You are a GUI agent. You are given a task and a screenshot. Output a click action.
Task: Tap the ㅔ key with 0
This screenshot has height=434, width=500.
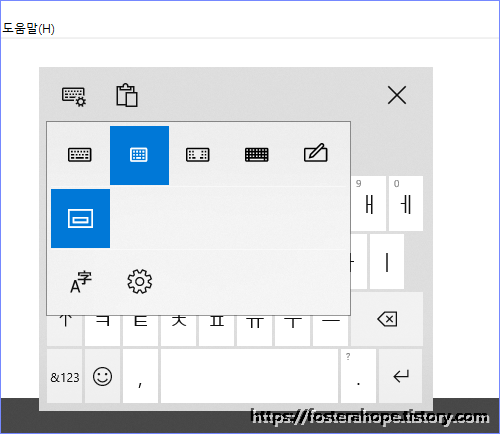pyautogui.click(x=406, y=204)
